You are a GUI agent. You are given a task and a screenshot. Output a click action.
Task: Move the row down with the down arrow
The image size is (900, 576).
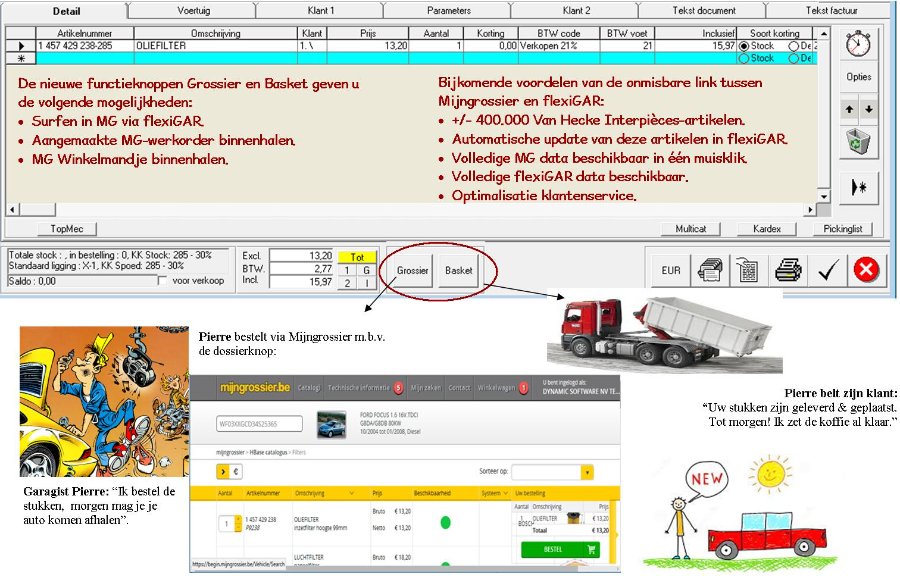(869, 109)
